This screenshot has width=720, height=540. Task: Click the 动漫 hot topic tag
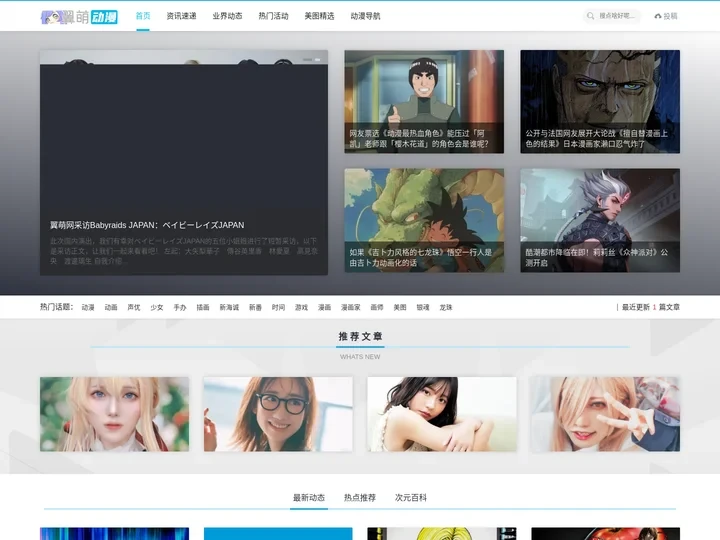[88, 307]
